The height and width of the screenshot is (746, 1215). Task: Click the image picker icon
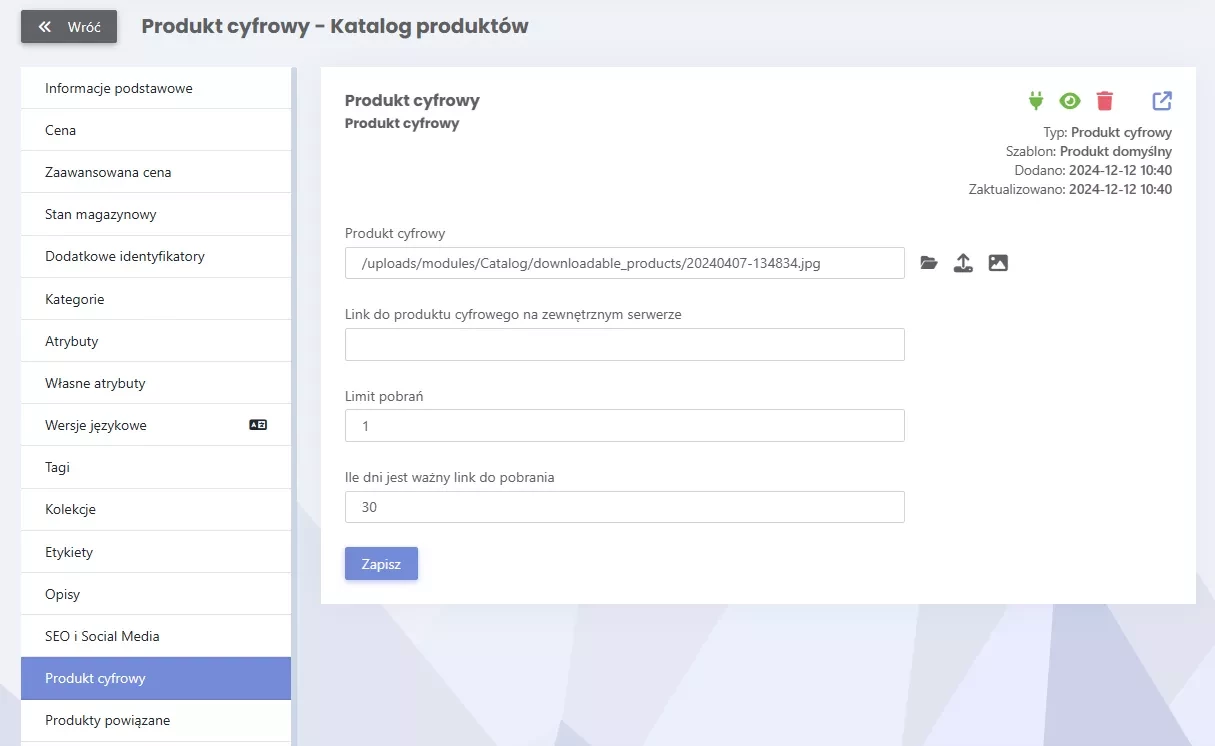click(998, 263)
